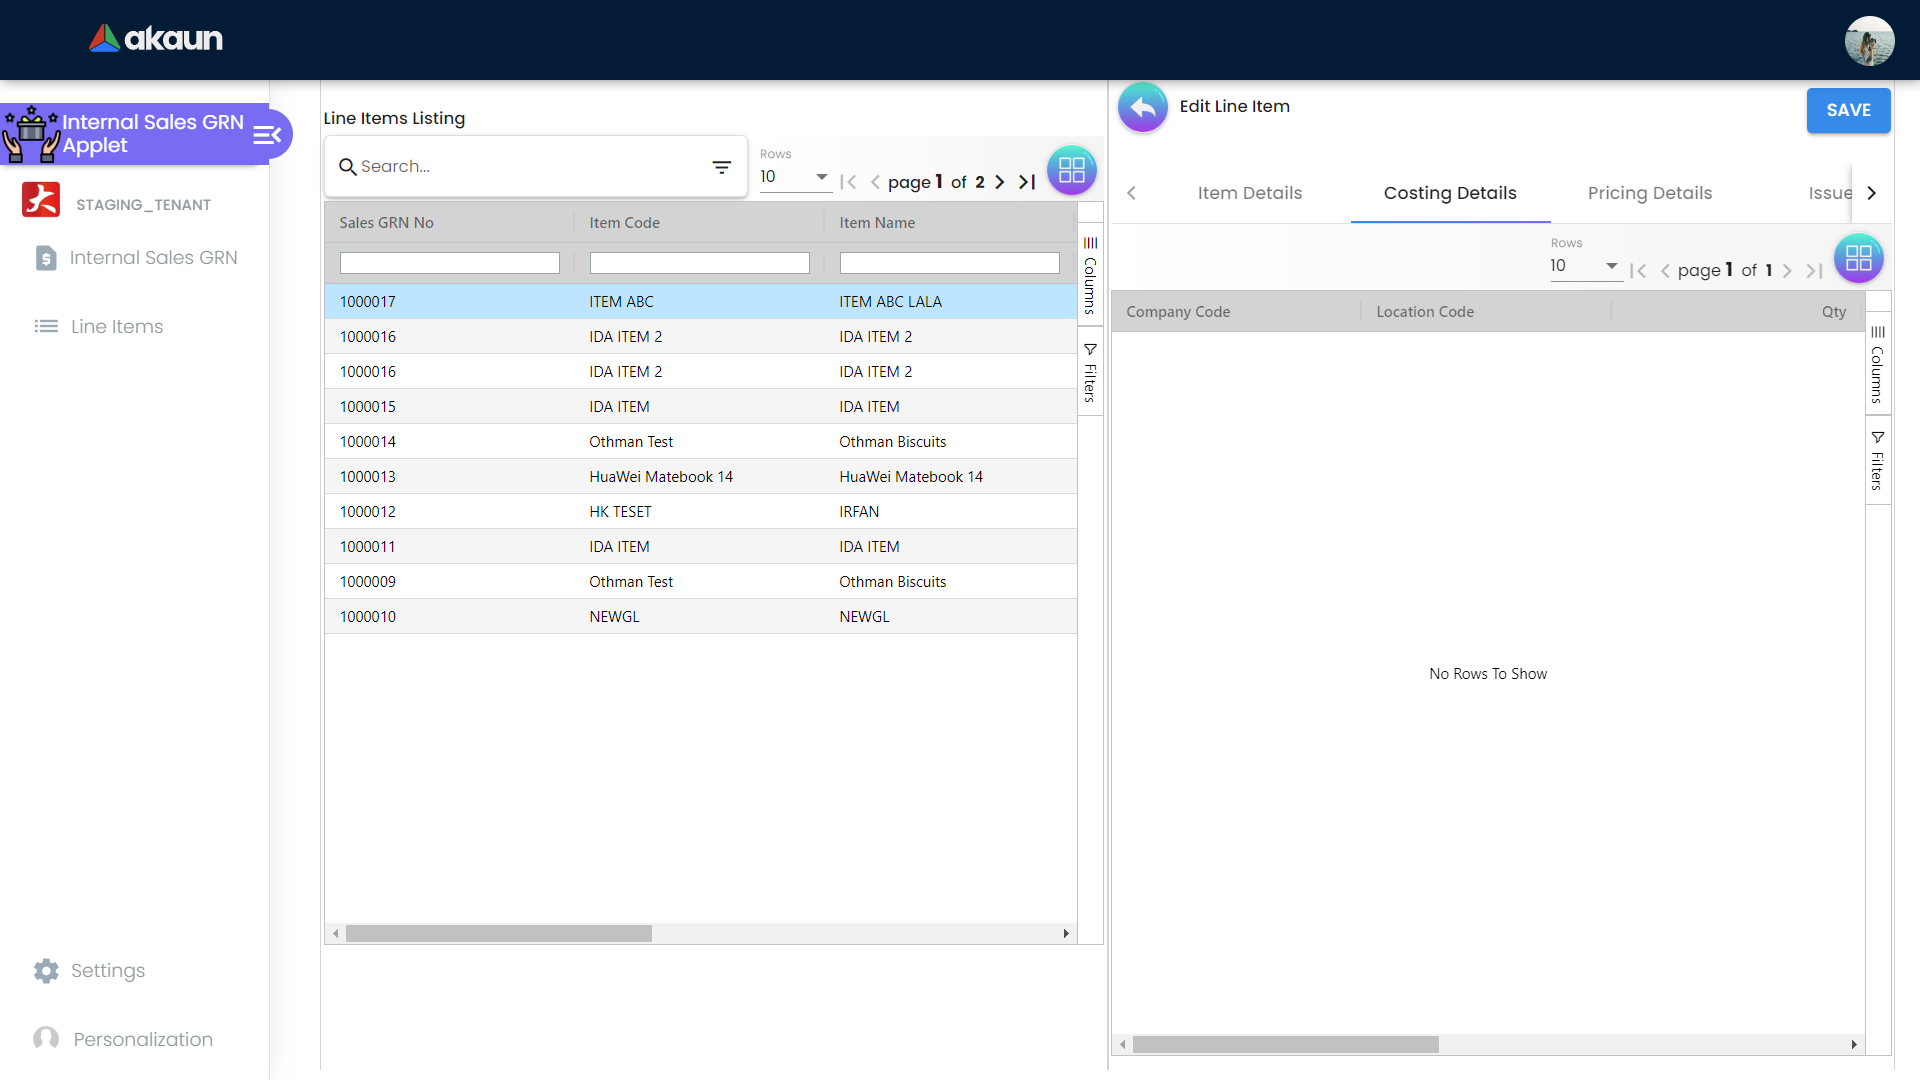Toggle the Filters side panel in listing grid

(1090, 373)
